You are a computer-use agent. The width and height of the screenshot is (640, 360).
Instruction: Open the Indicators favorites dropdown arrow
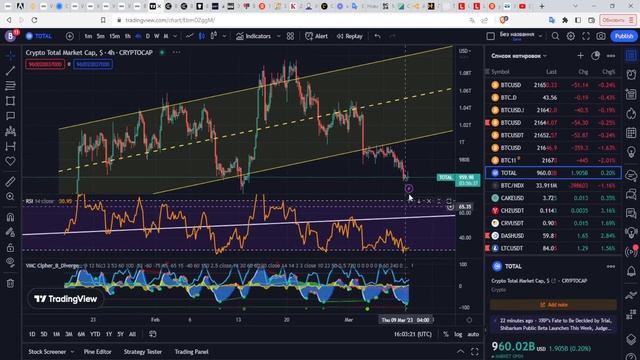tap(278, 36)
